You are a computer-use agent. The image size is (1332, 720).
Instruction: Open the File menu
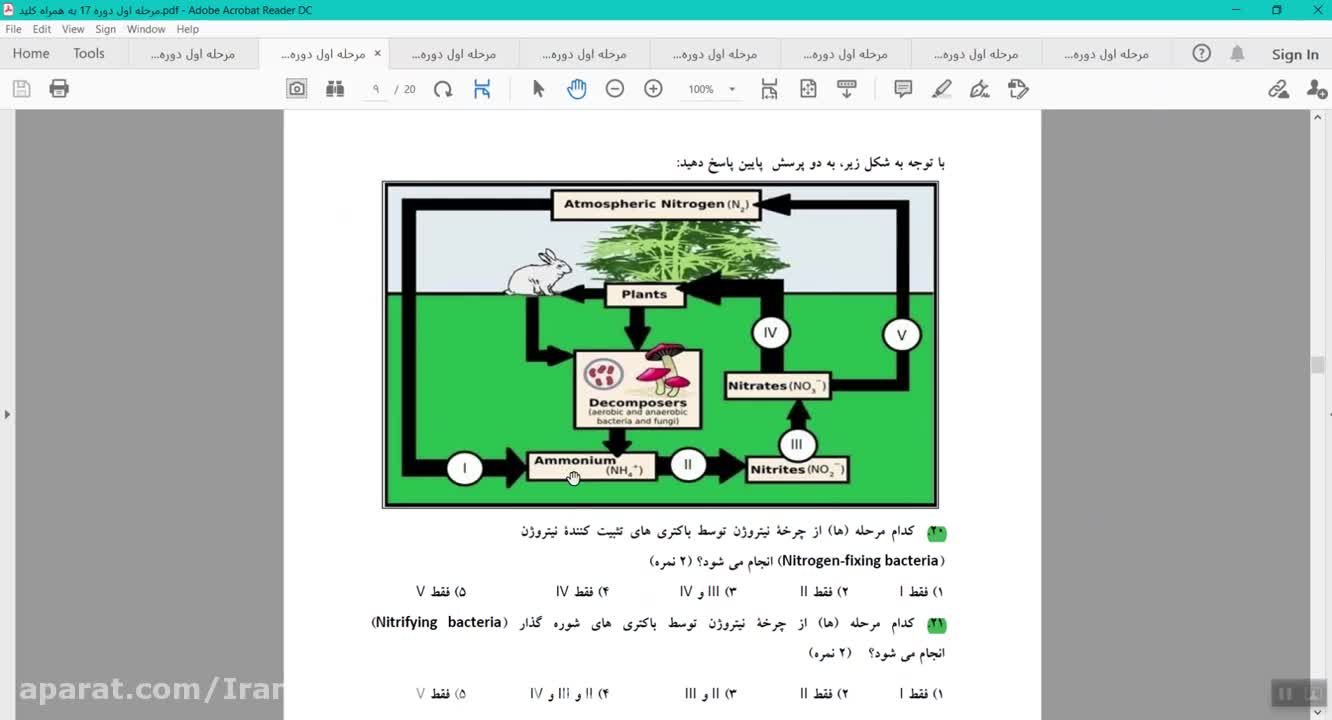click(13, 29)
